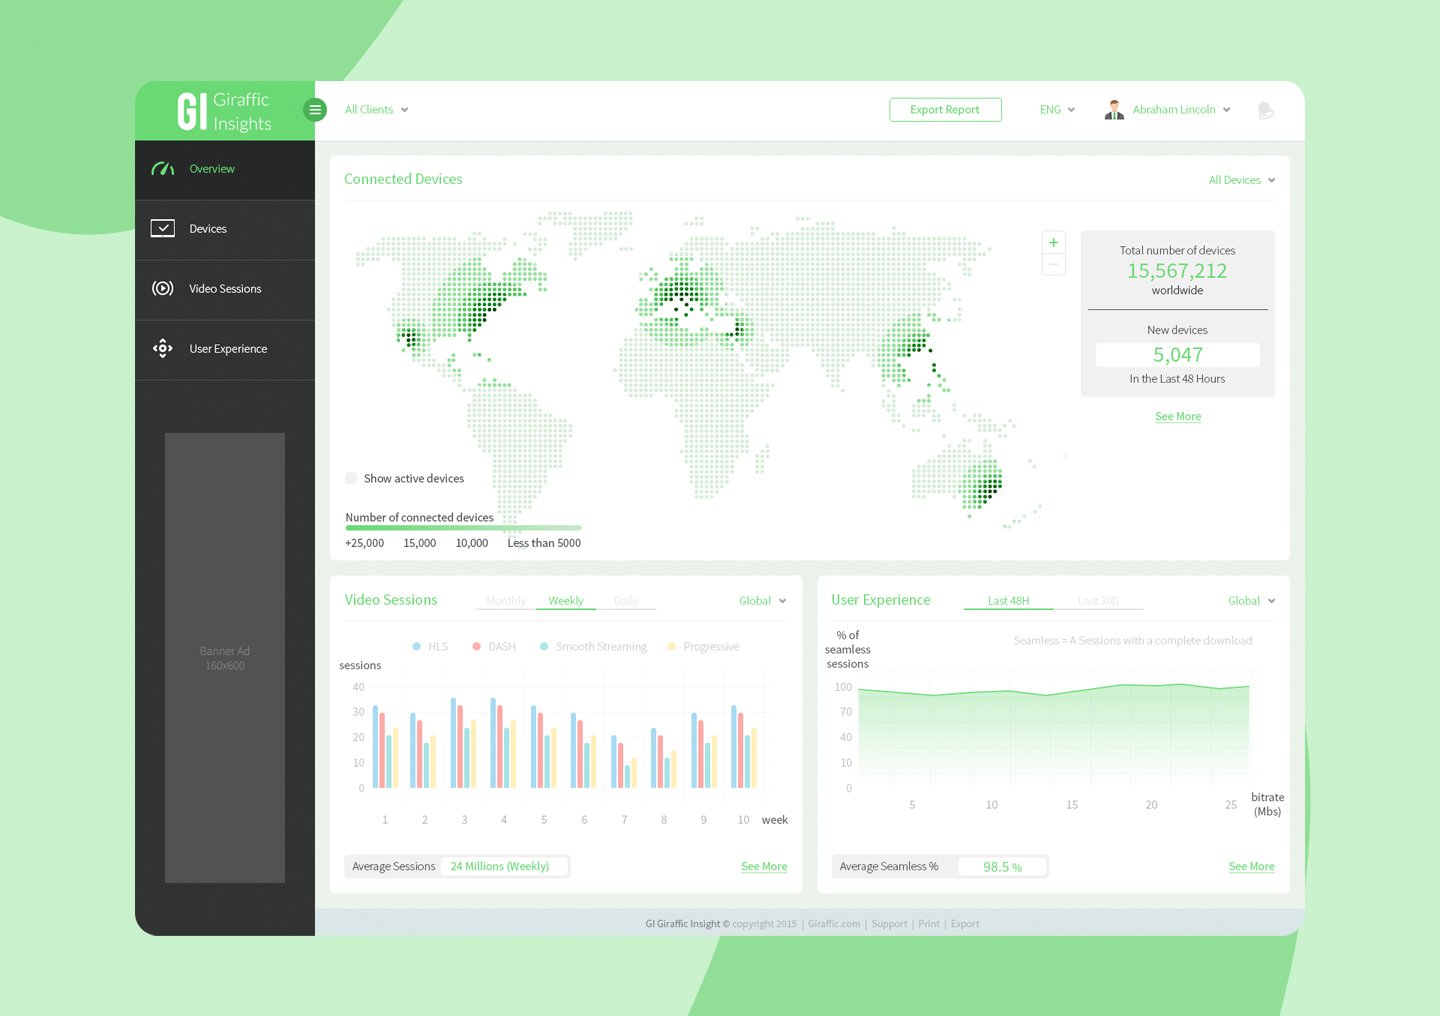Open the Video Sessions Global dropdown
Image resolution: width=1440 pixels, height=1016 pixels.
[763, 601]
